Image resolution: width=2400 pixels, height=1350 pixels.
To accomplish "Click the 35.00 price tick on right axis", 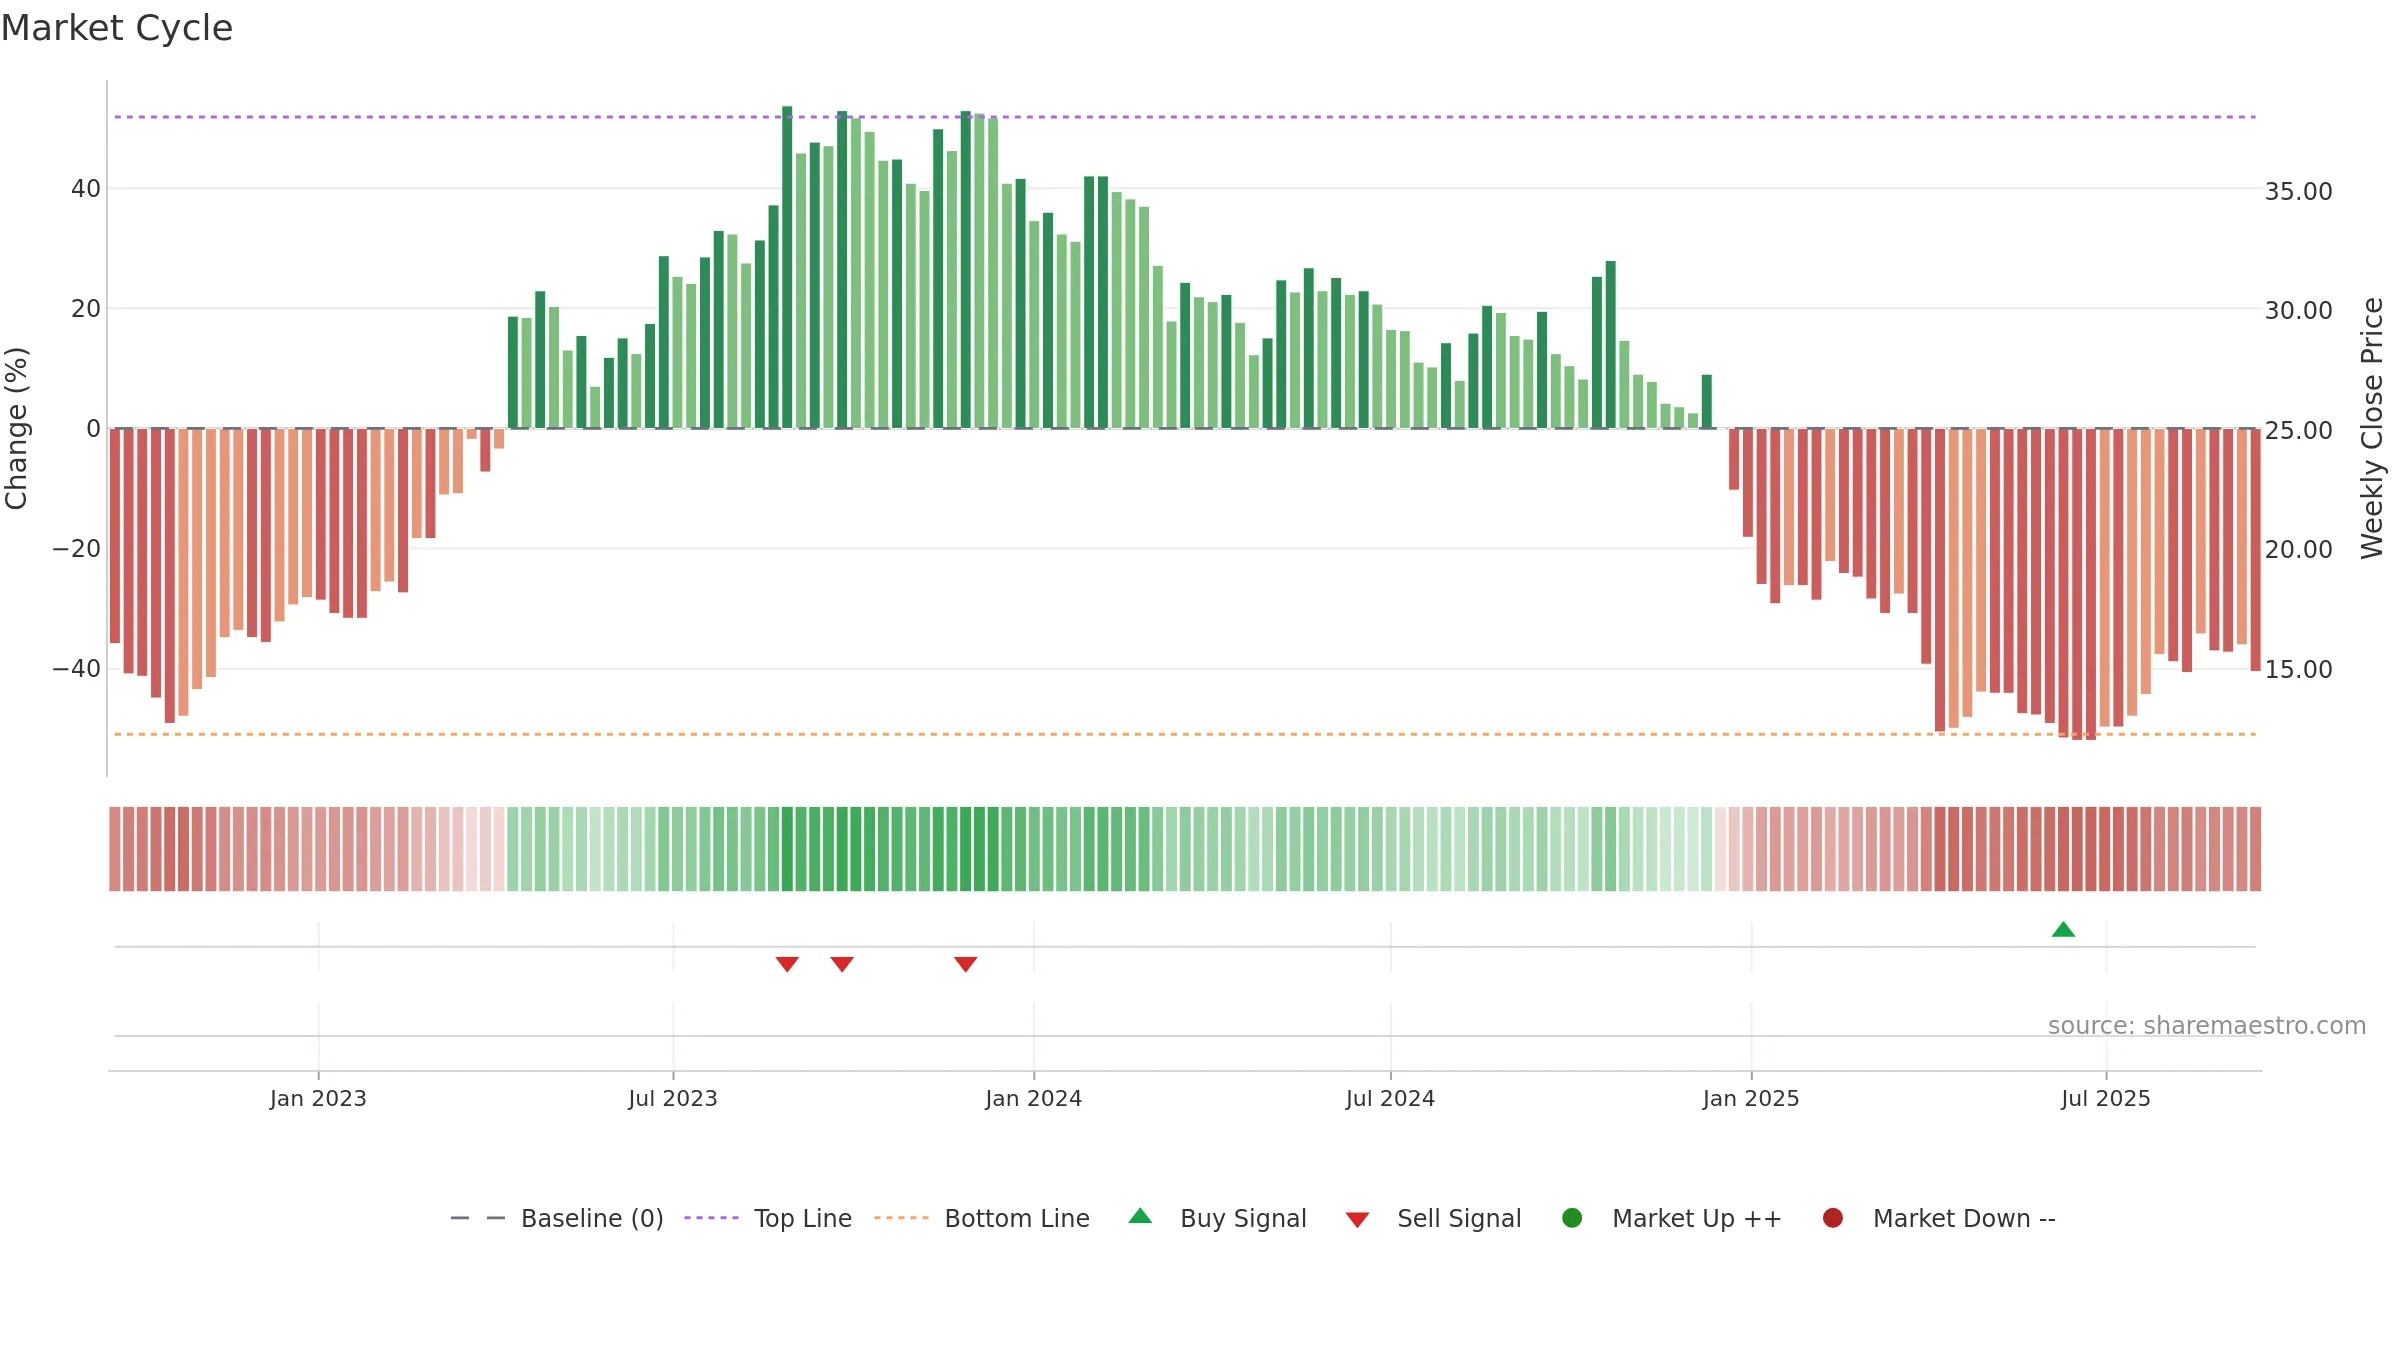I will (2298, 192).
